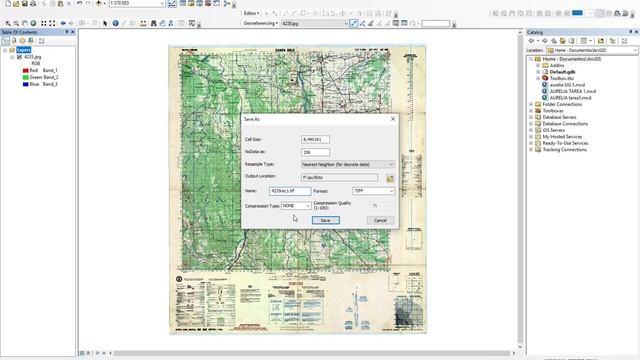The width and height of the screenshot is (640, 360).
Task: Click the Open map document icon
Action: (16, 4)
